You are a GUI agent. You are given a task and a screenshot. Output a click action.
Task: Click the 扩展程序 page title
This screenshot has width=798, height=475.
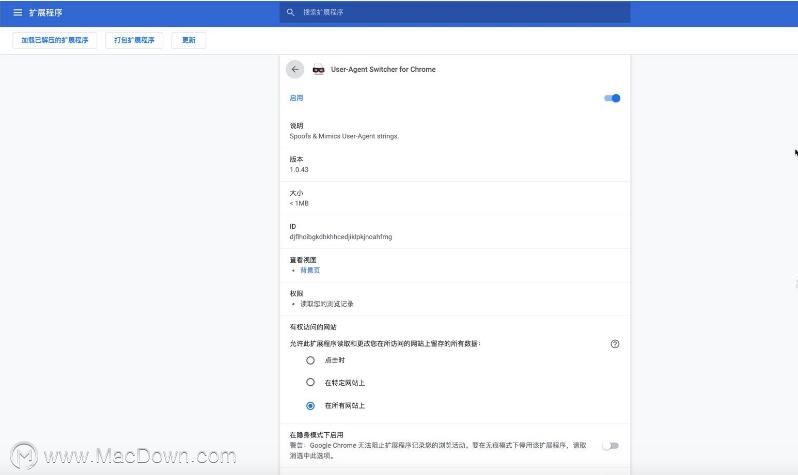(46, 13)
